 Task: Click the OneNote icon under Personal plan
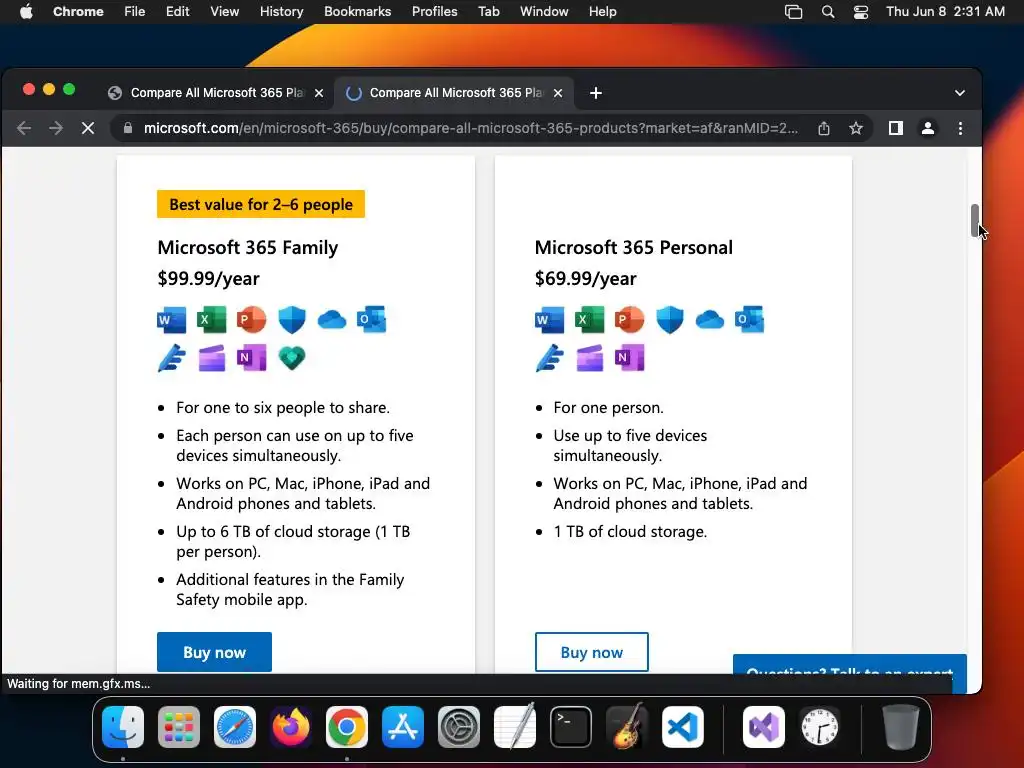click(x=629, y=358)
